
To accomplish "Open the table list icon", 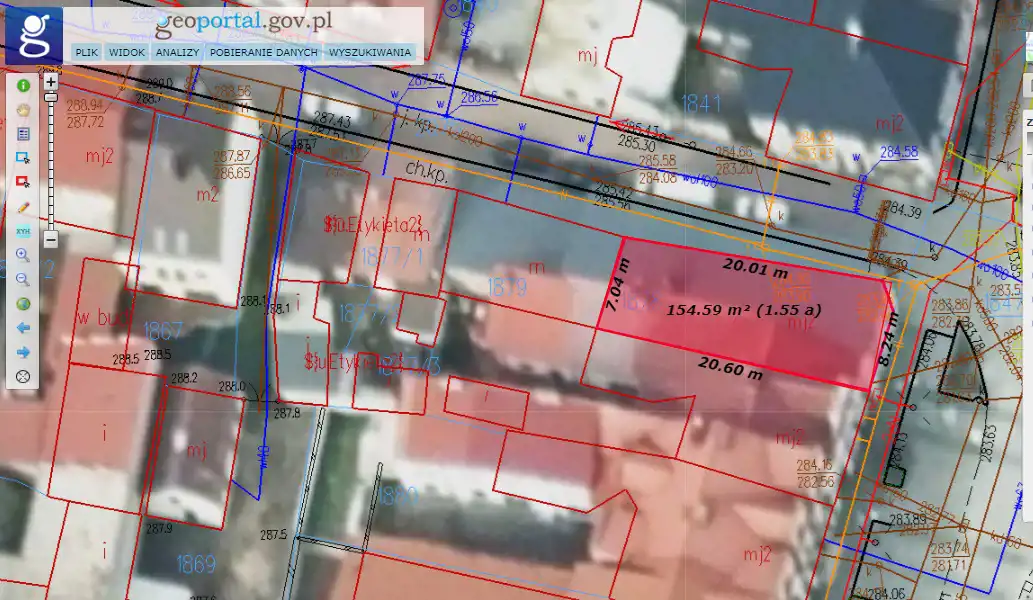I will click(x=23, y=134).
